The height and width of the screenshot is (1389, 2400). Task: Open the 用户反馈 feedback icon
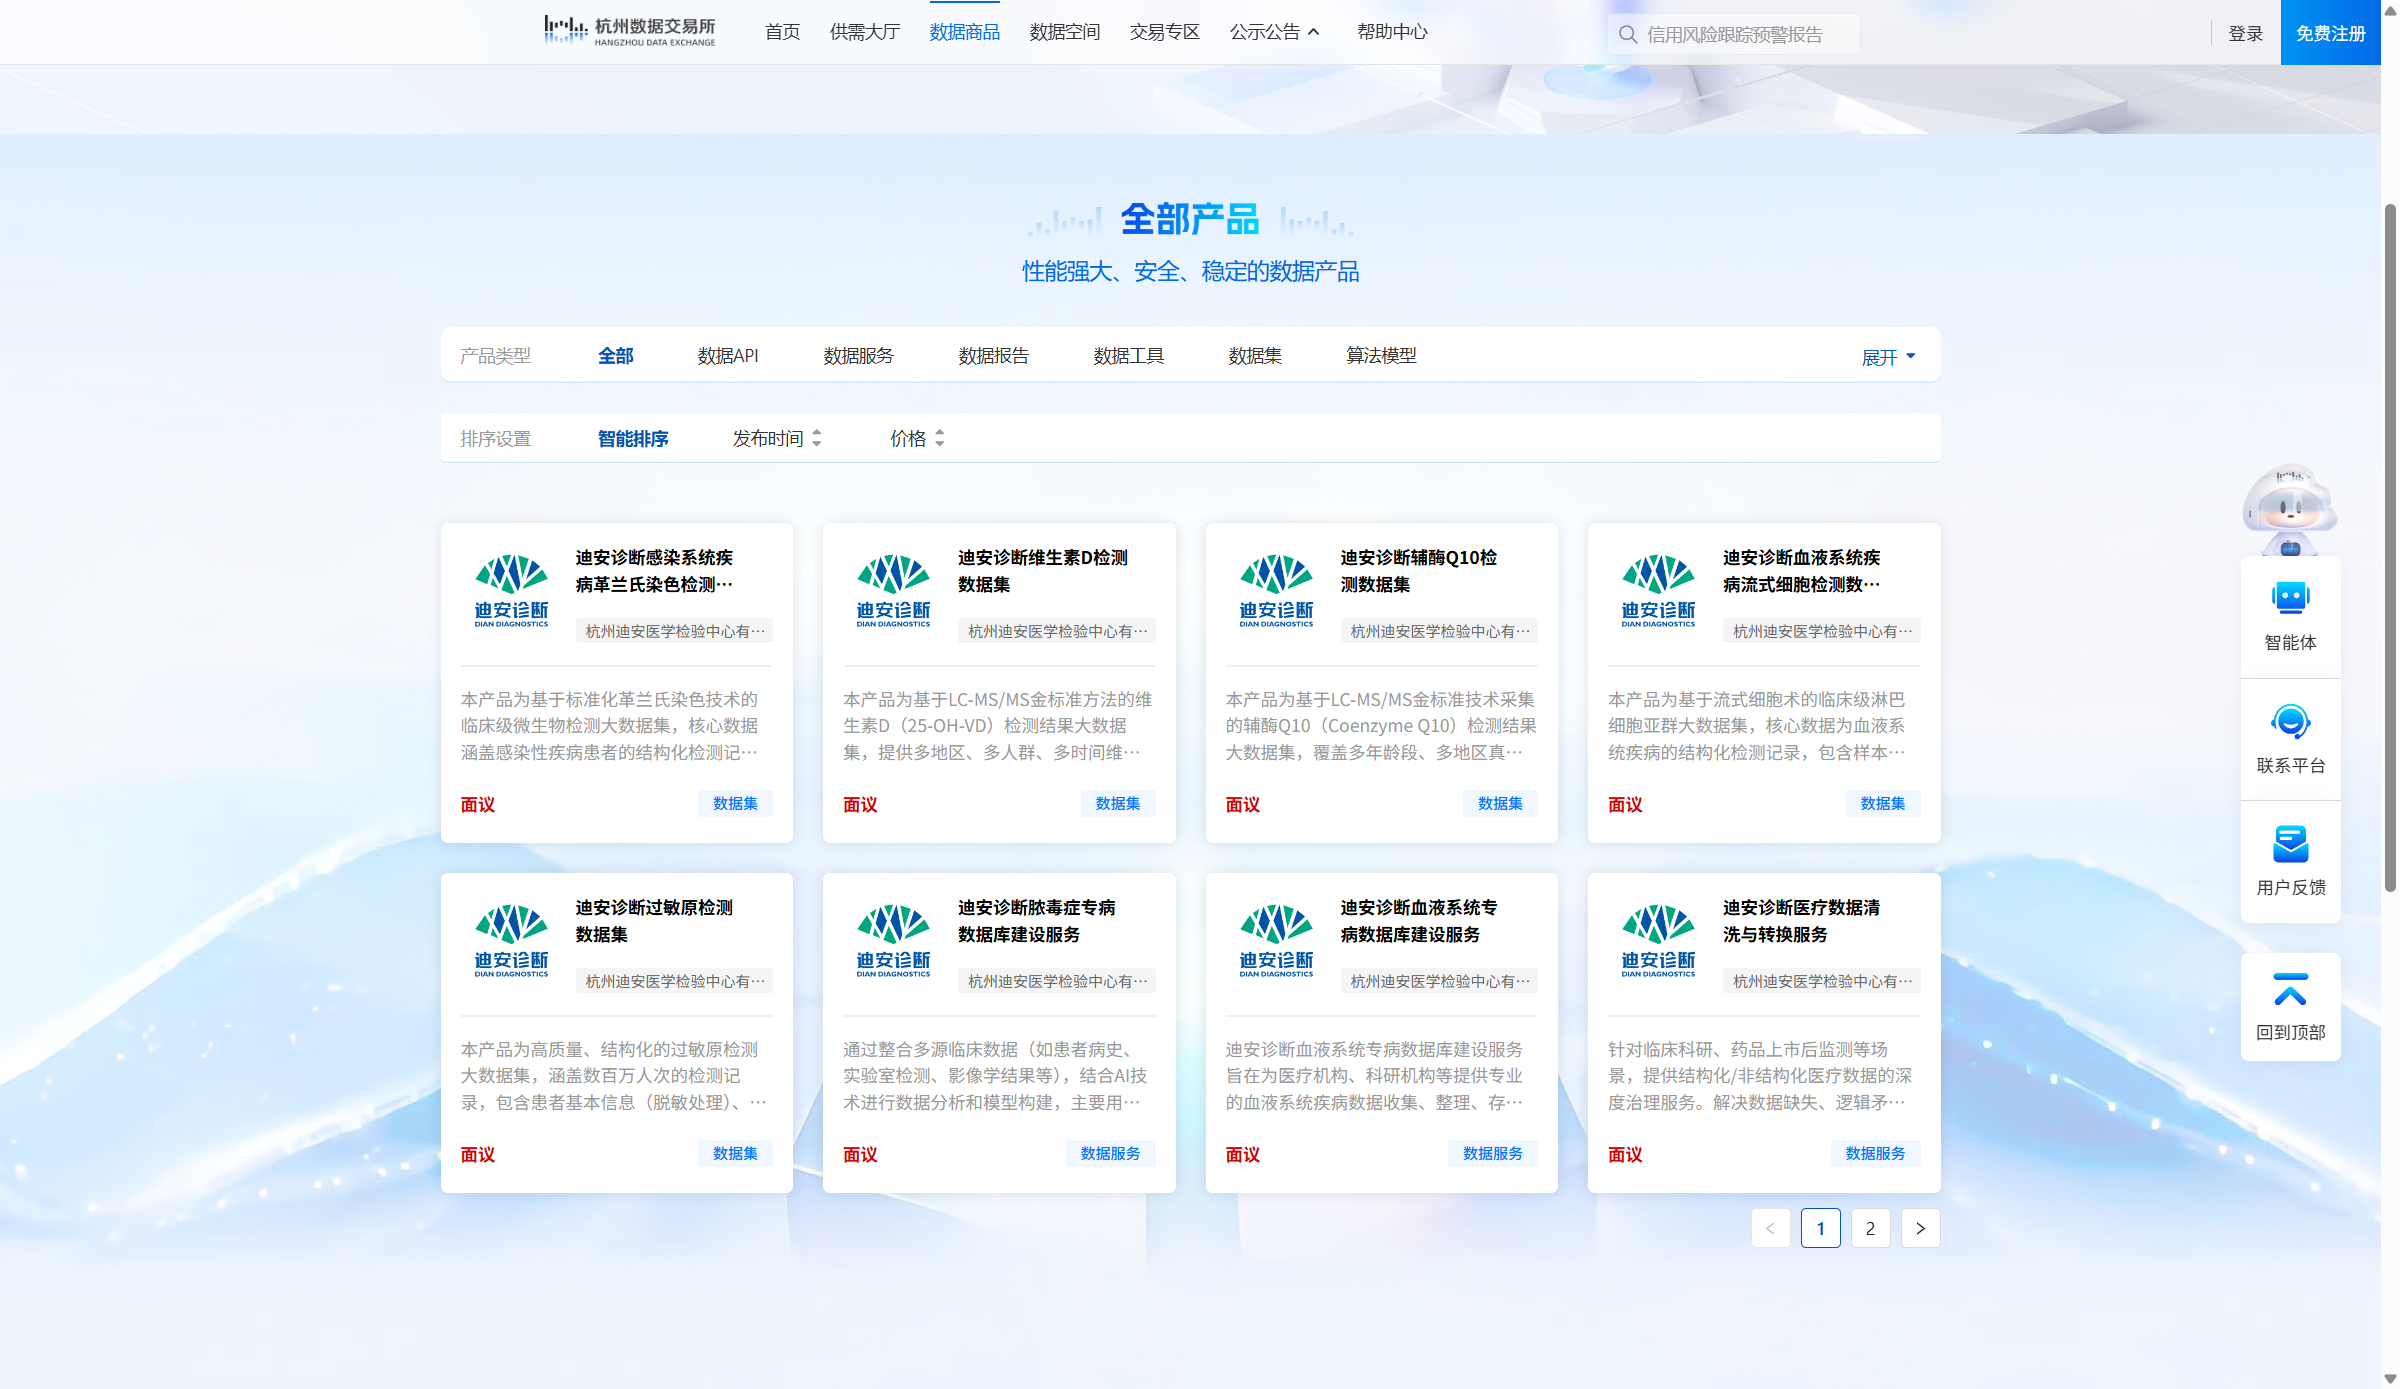point(2290,845)
